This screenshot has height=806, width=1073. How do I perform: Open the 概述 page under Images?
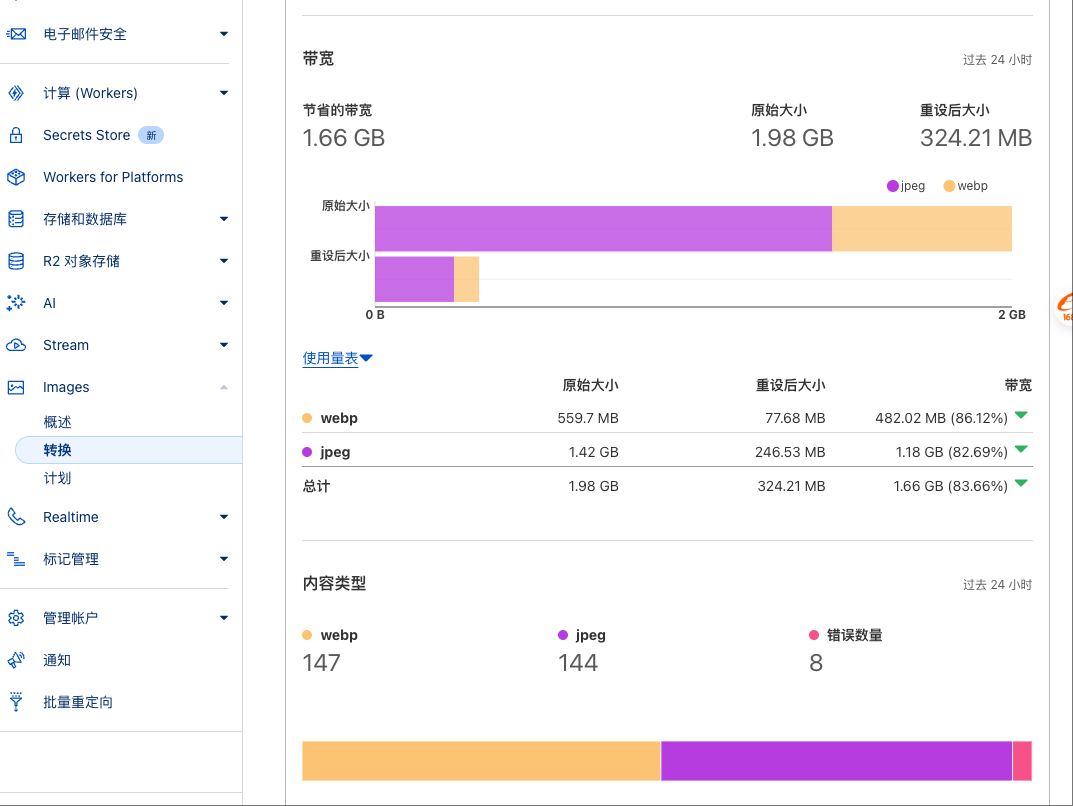[57, 422]
